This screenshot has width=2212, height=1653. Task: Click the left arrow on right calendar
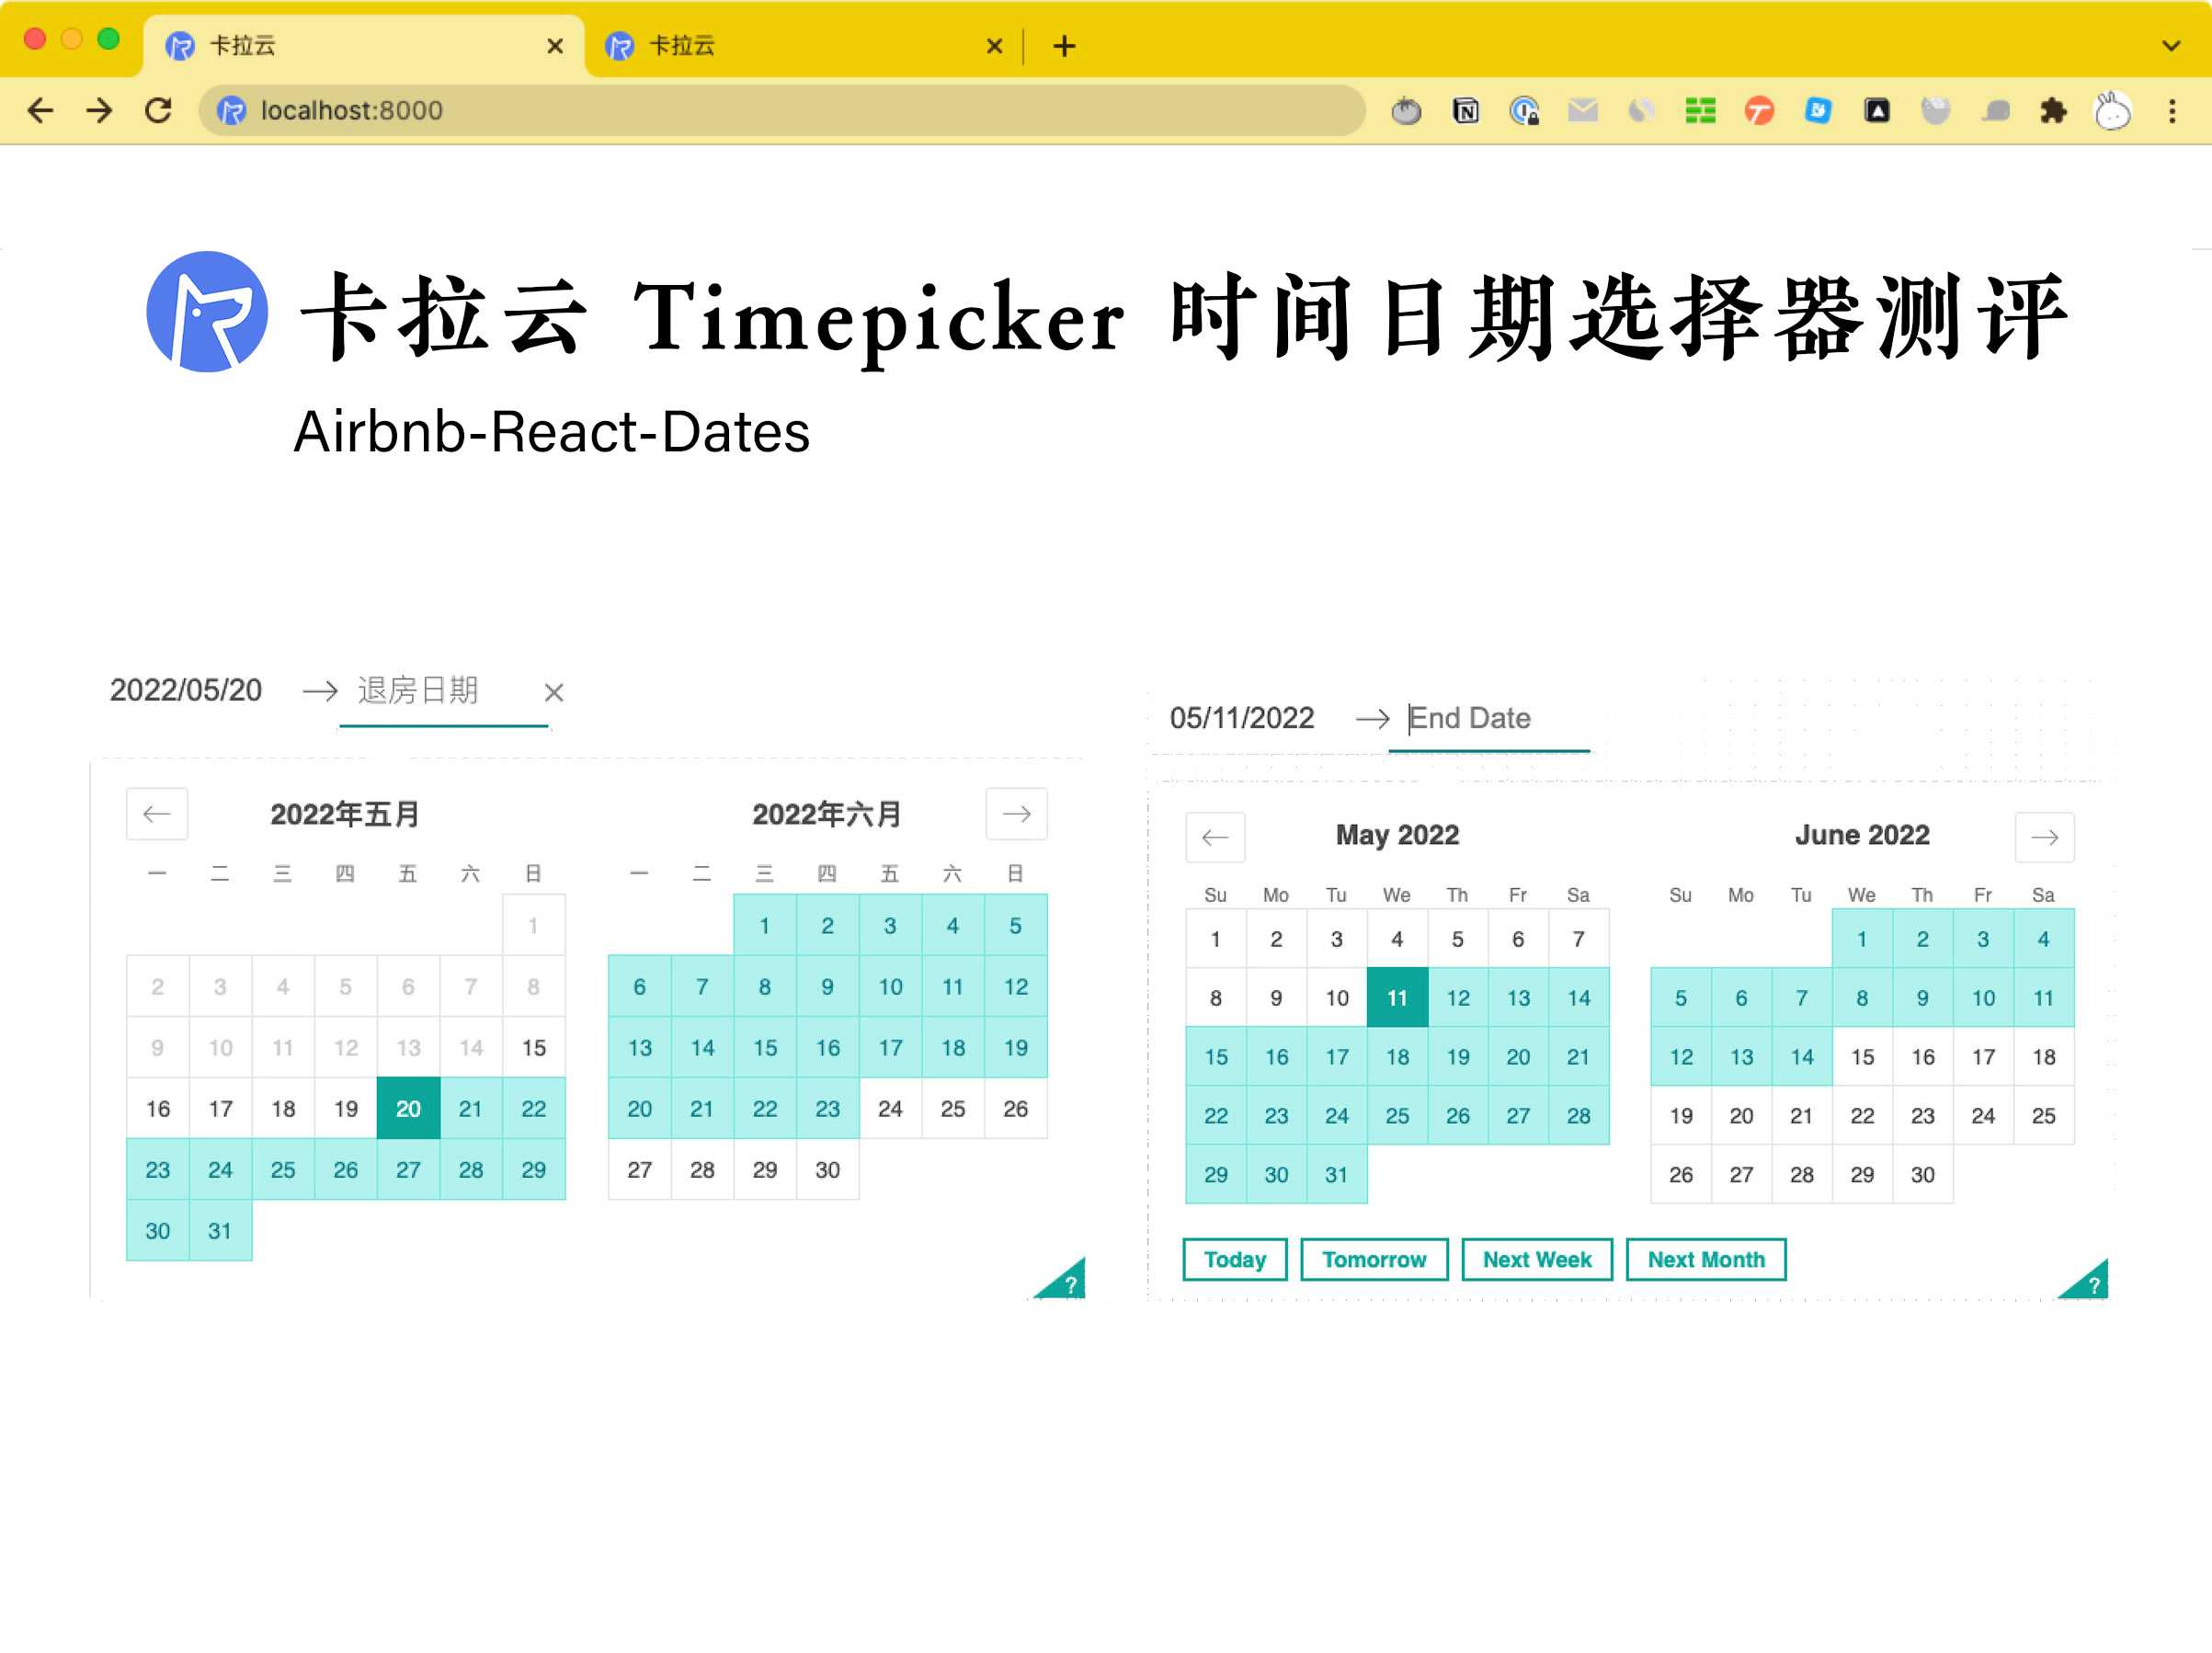pos(1214,835)
